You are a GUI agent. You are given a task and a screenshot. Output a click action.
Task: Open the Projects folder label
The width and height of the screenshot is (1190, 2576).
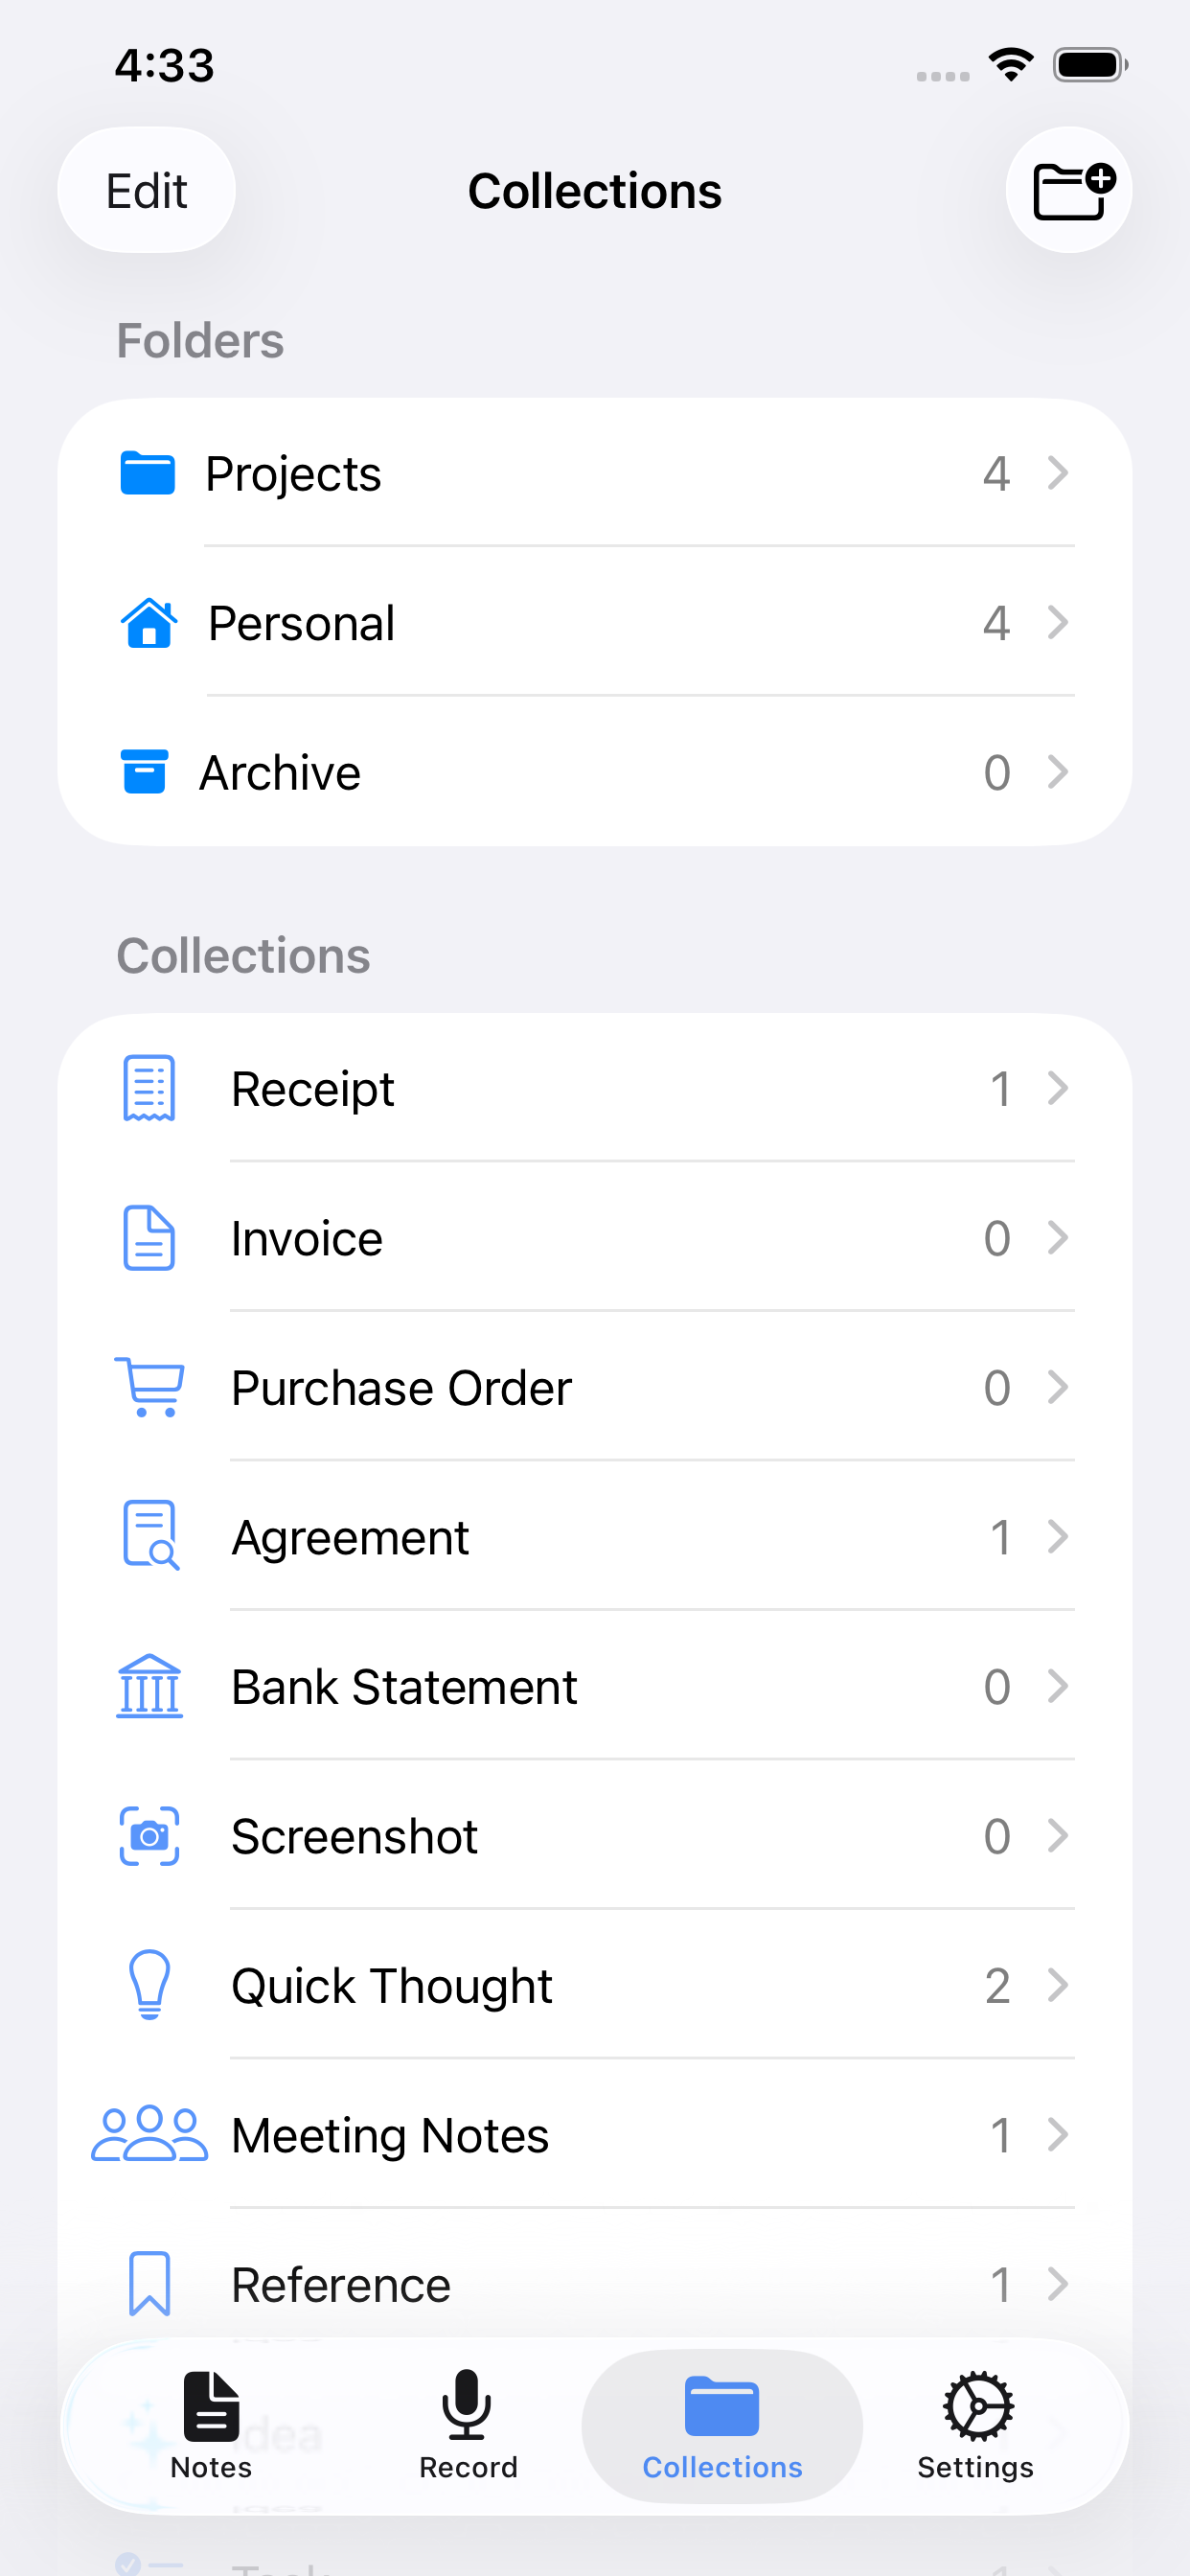tap(293, 475)
